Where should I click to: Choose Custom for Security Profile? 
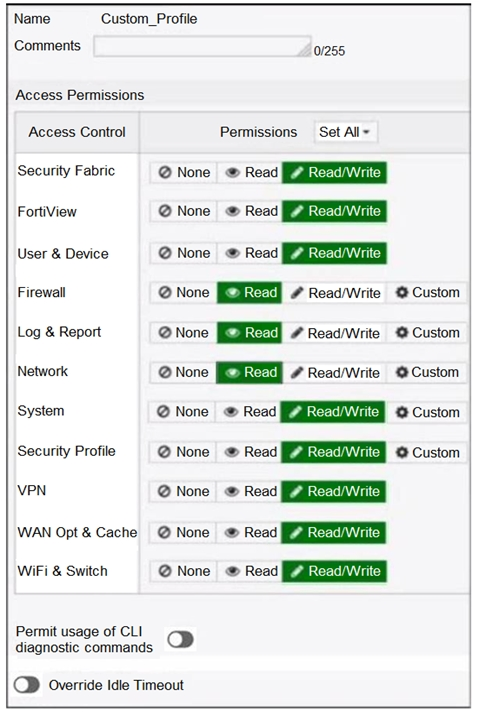(427, 453)
